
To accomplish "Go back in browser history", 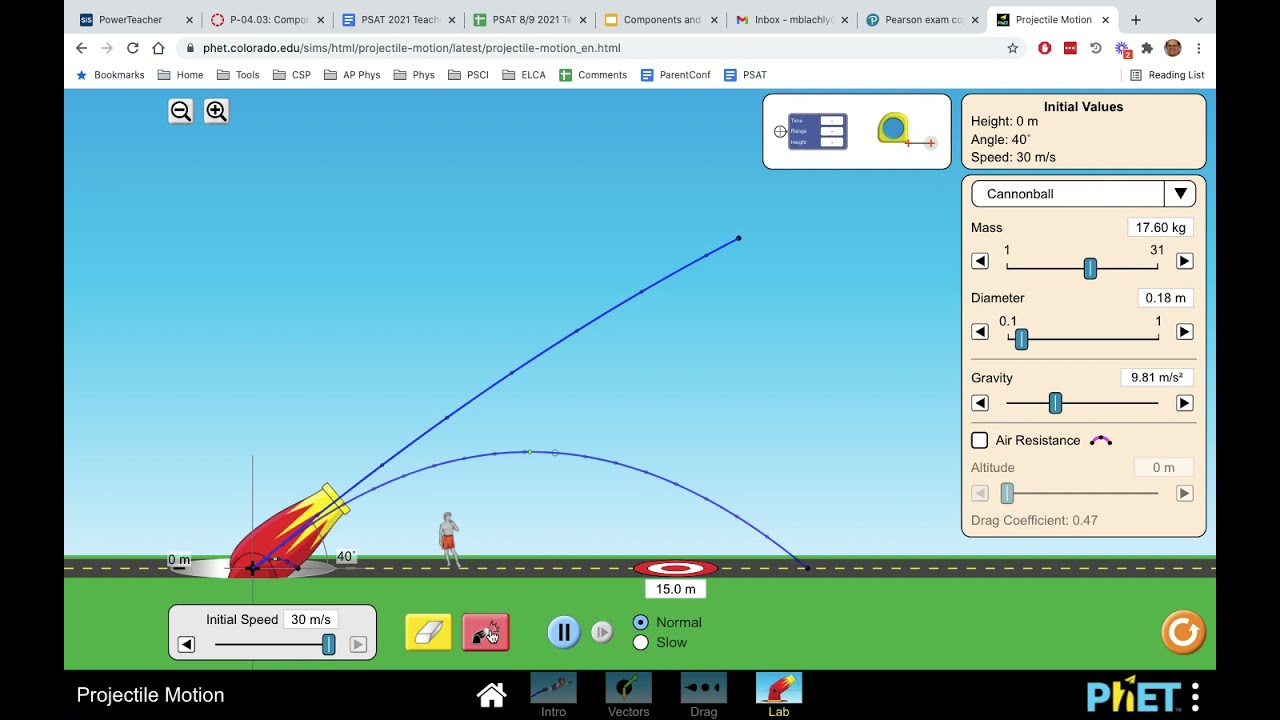I will click(x=82, y=48).
